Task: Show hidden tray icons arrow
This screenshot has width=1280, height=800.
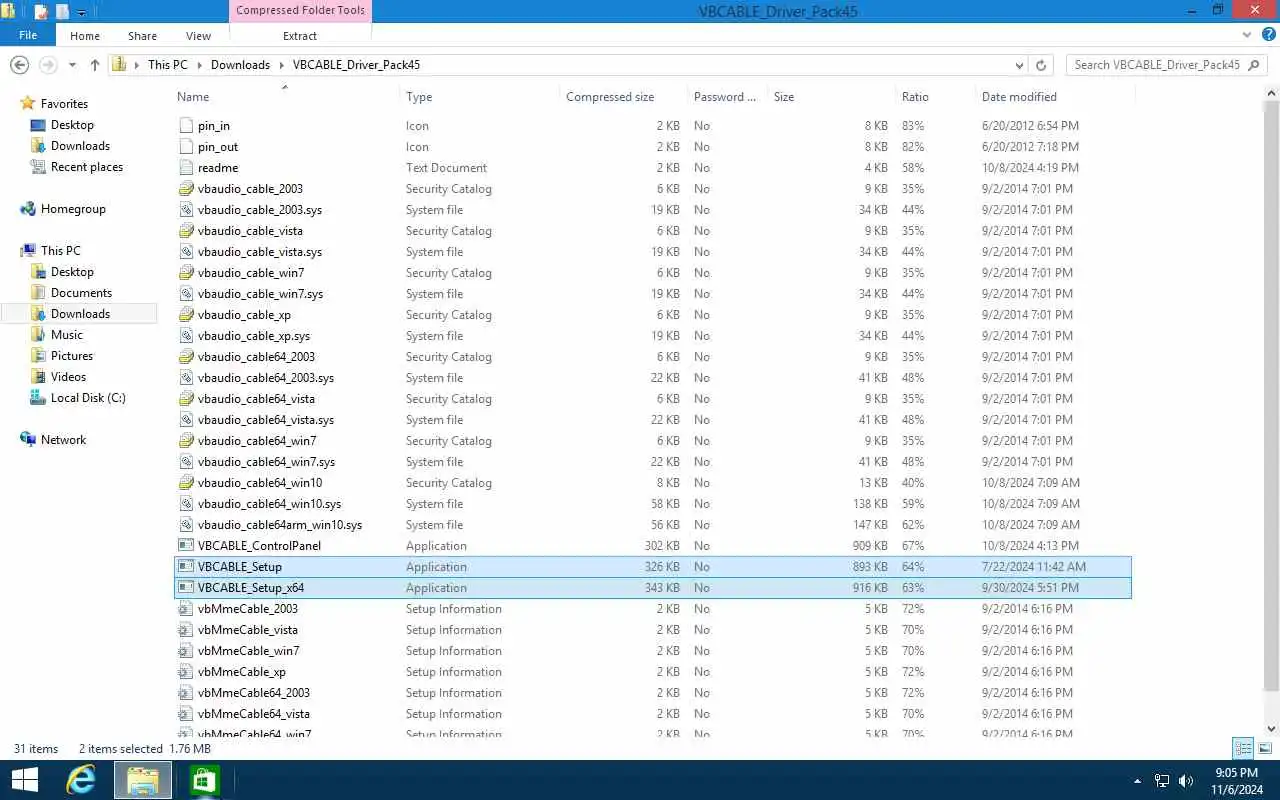Action: 1137,781
